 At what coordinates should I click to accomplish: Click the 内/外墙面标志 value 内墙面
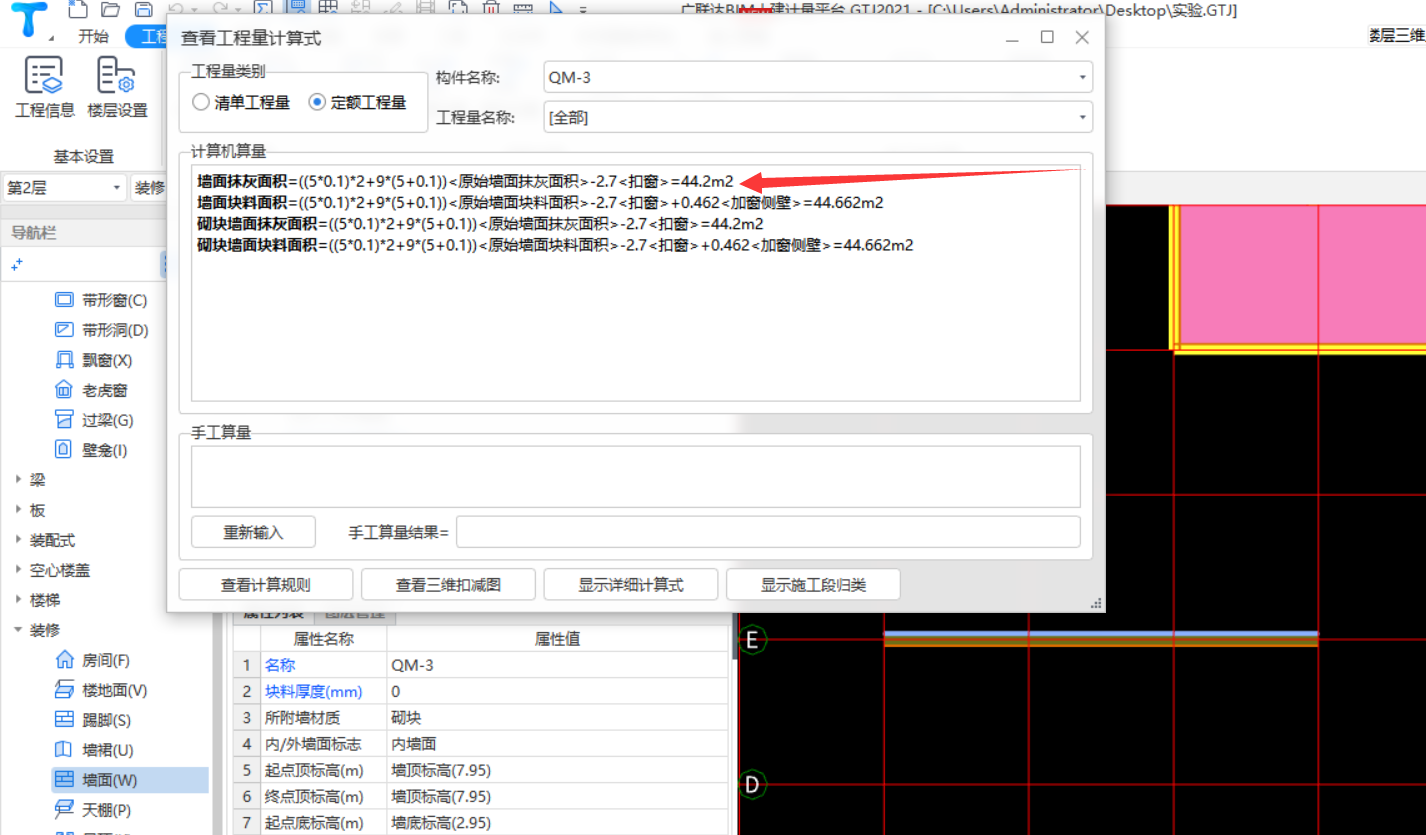[x=557, y=744]
